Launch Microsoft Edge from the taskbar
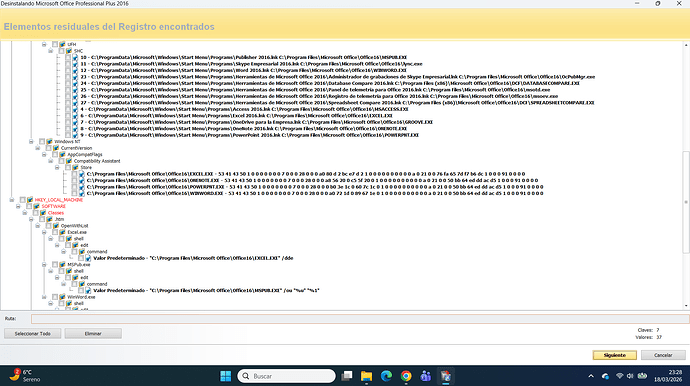This screenshot has height=386, width=690. pyautogui.click(x=386, y=376)
